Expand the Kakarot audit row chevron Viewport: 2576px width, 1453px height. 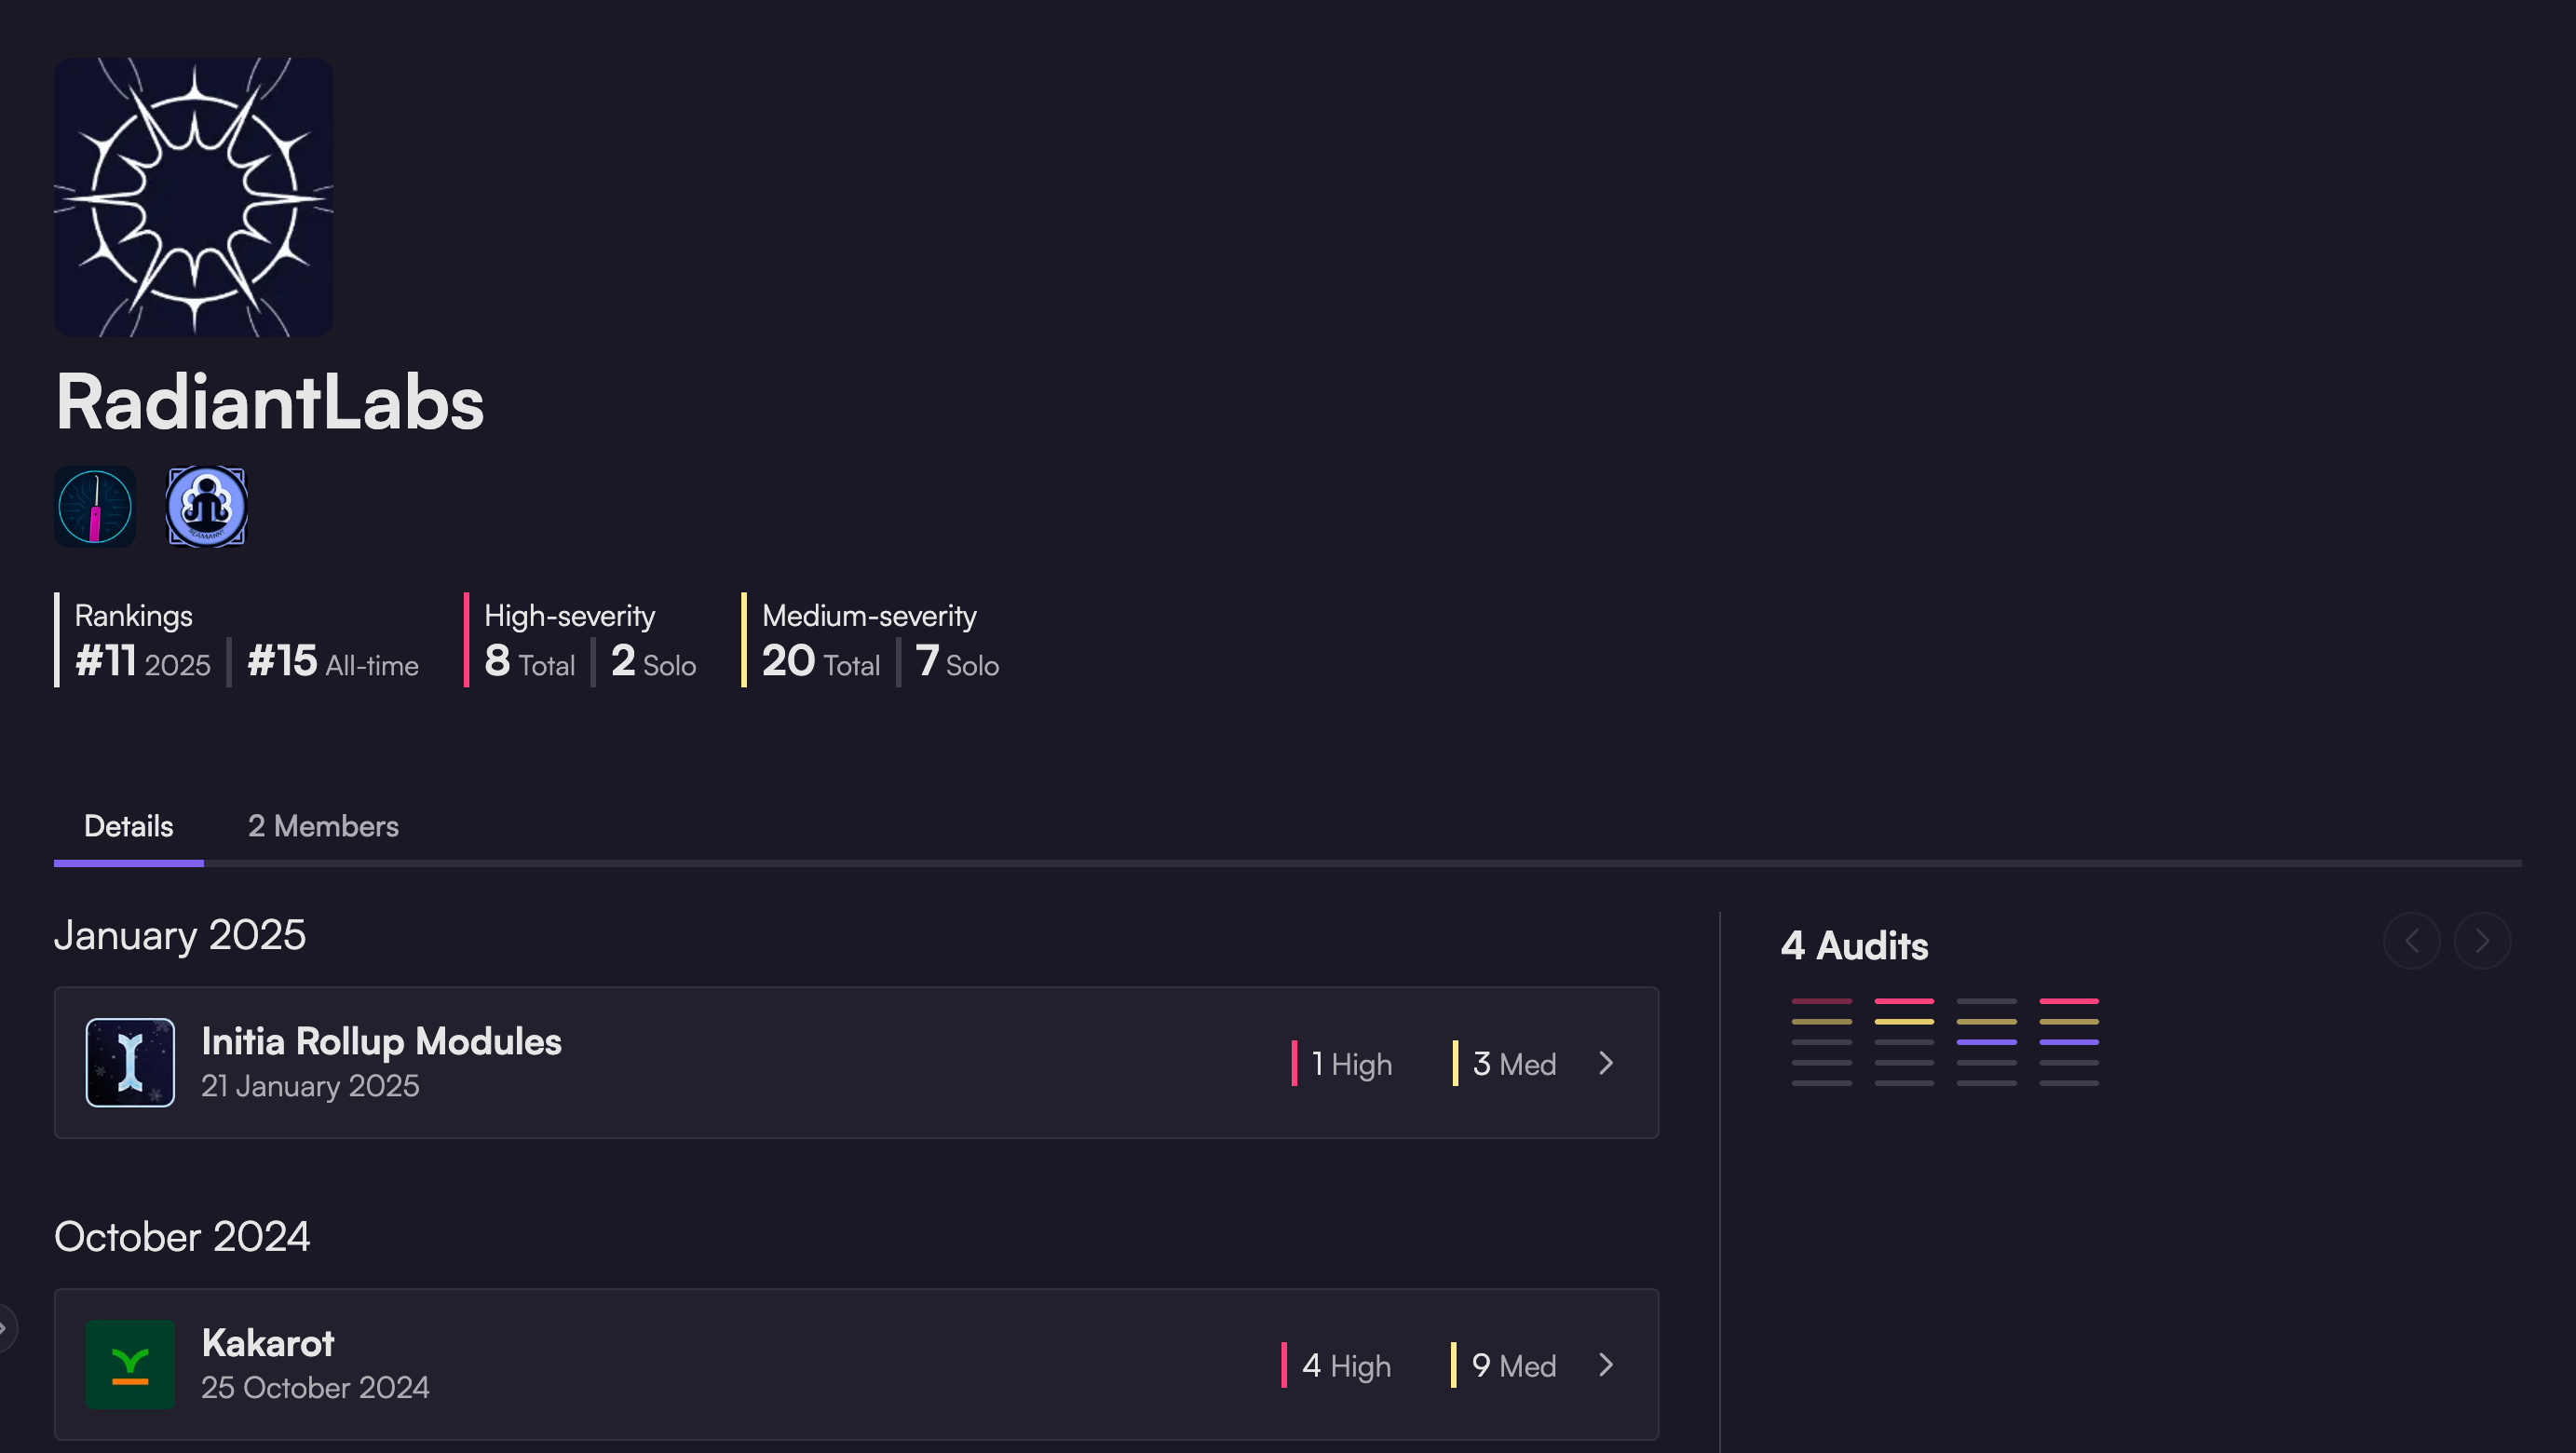[x=1606, y=1364]
